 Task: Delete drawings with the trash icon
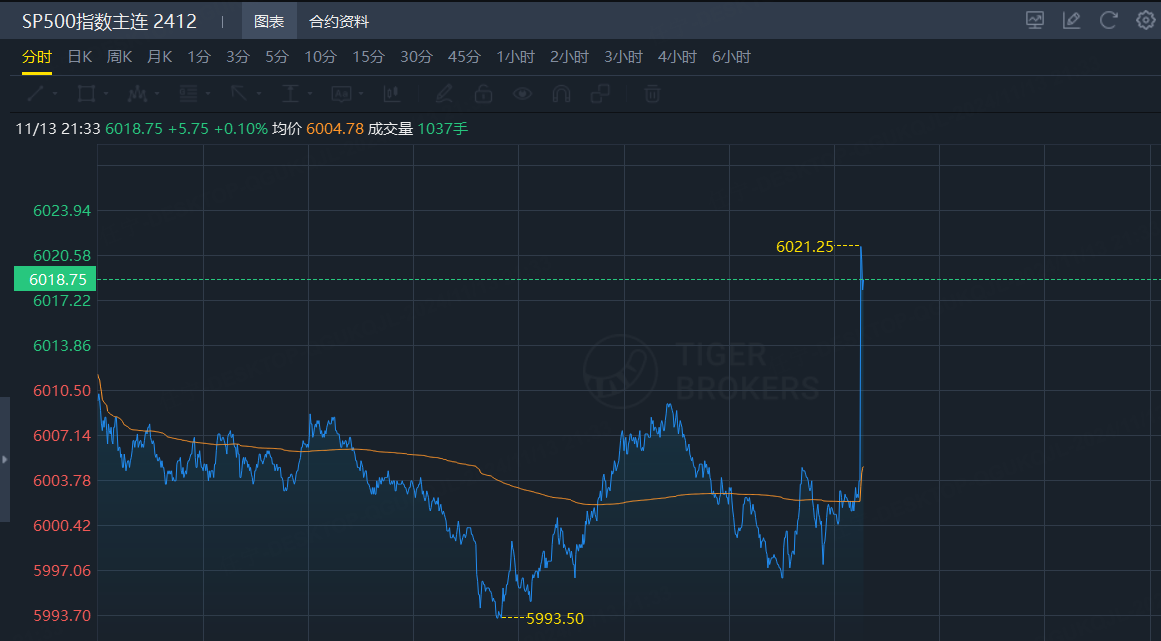tap(652, 94)
